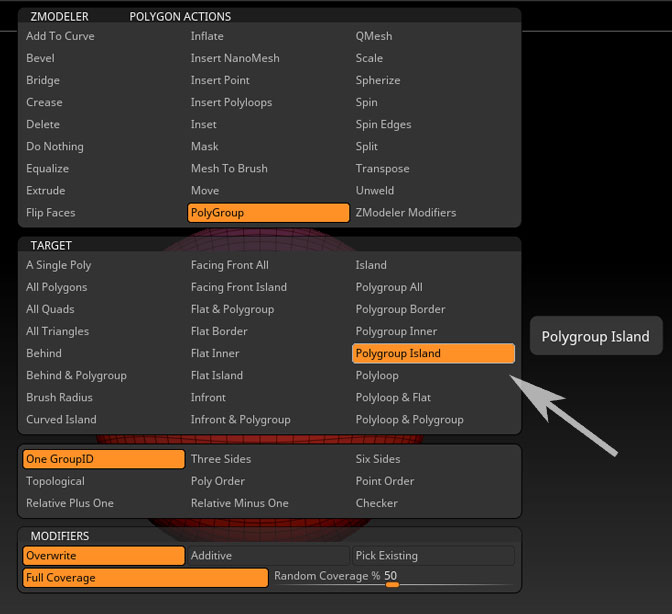Select QMesh action
Viewport: 672px width, 614px height.
[374, 36]
